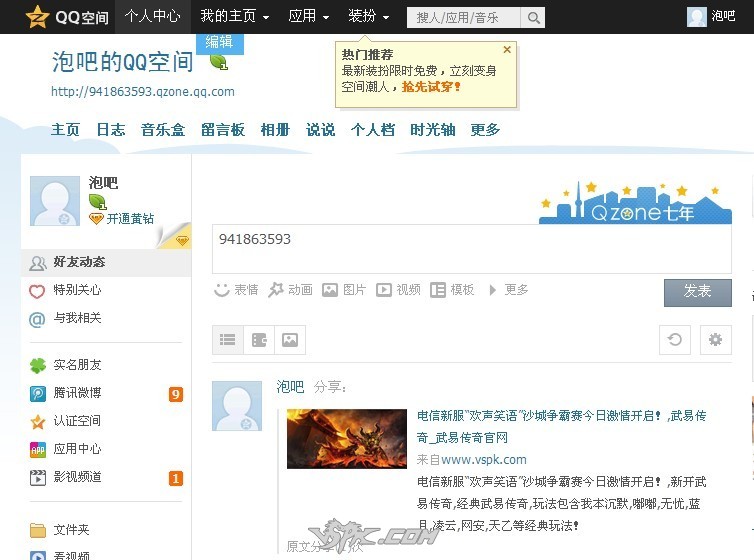Open the 日志 tab
Screen dimensions: 754x560
(111, 130)
